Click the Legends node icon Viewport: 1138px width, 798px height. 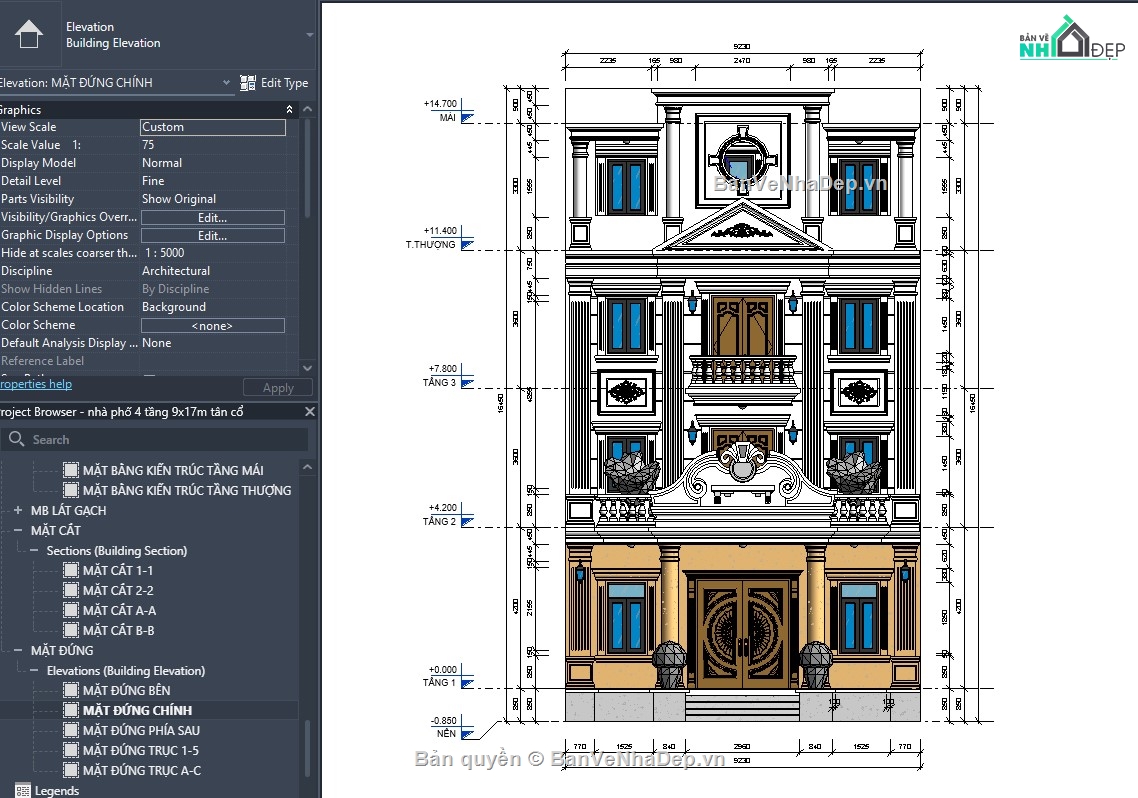point(22,791)
